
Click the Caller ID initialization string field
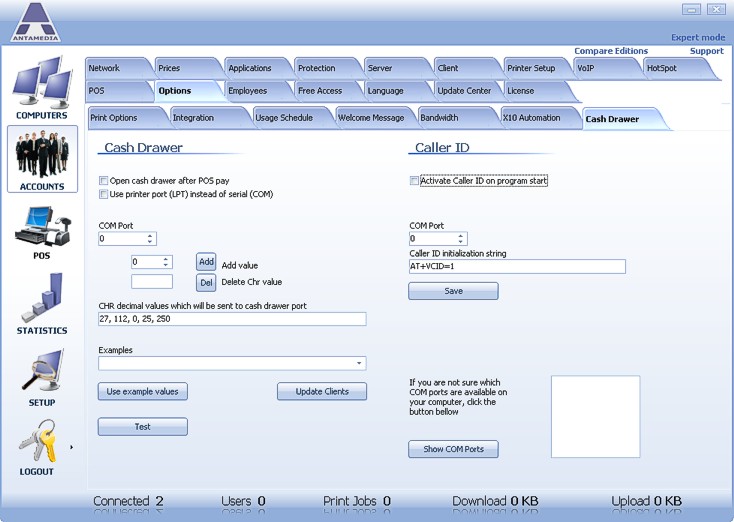[x=517, y=267]
